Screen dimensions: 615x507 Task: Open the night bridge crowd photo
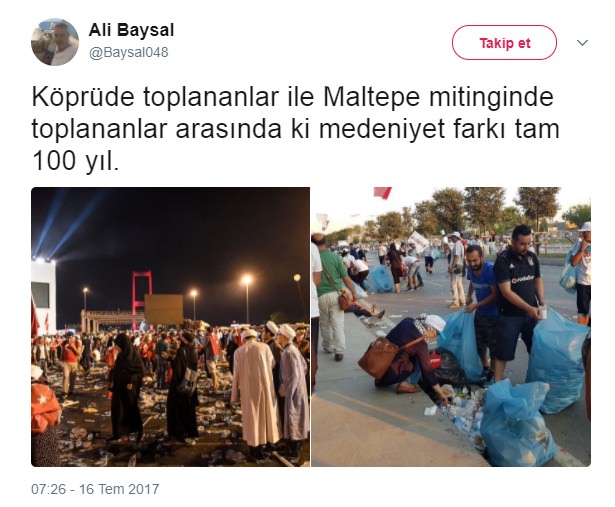171,327
